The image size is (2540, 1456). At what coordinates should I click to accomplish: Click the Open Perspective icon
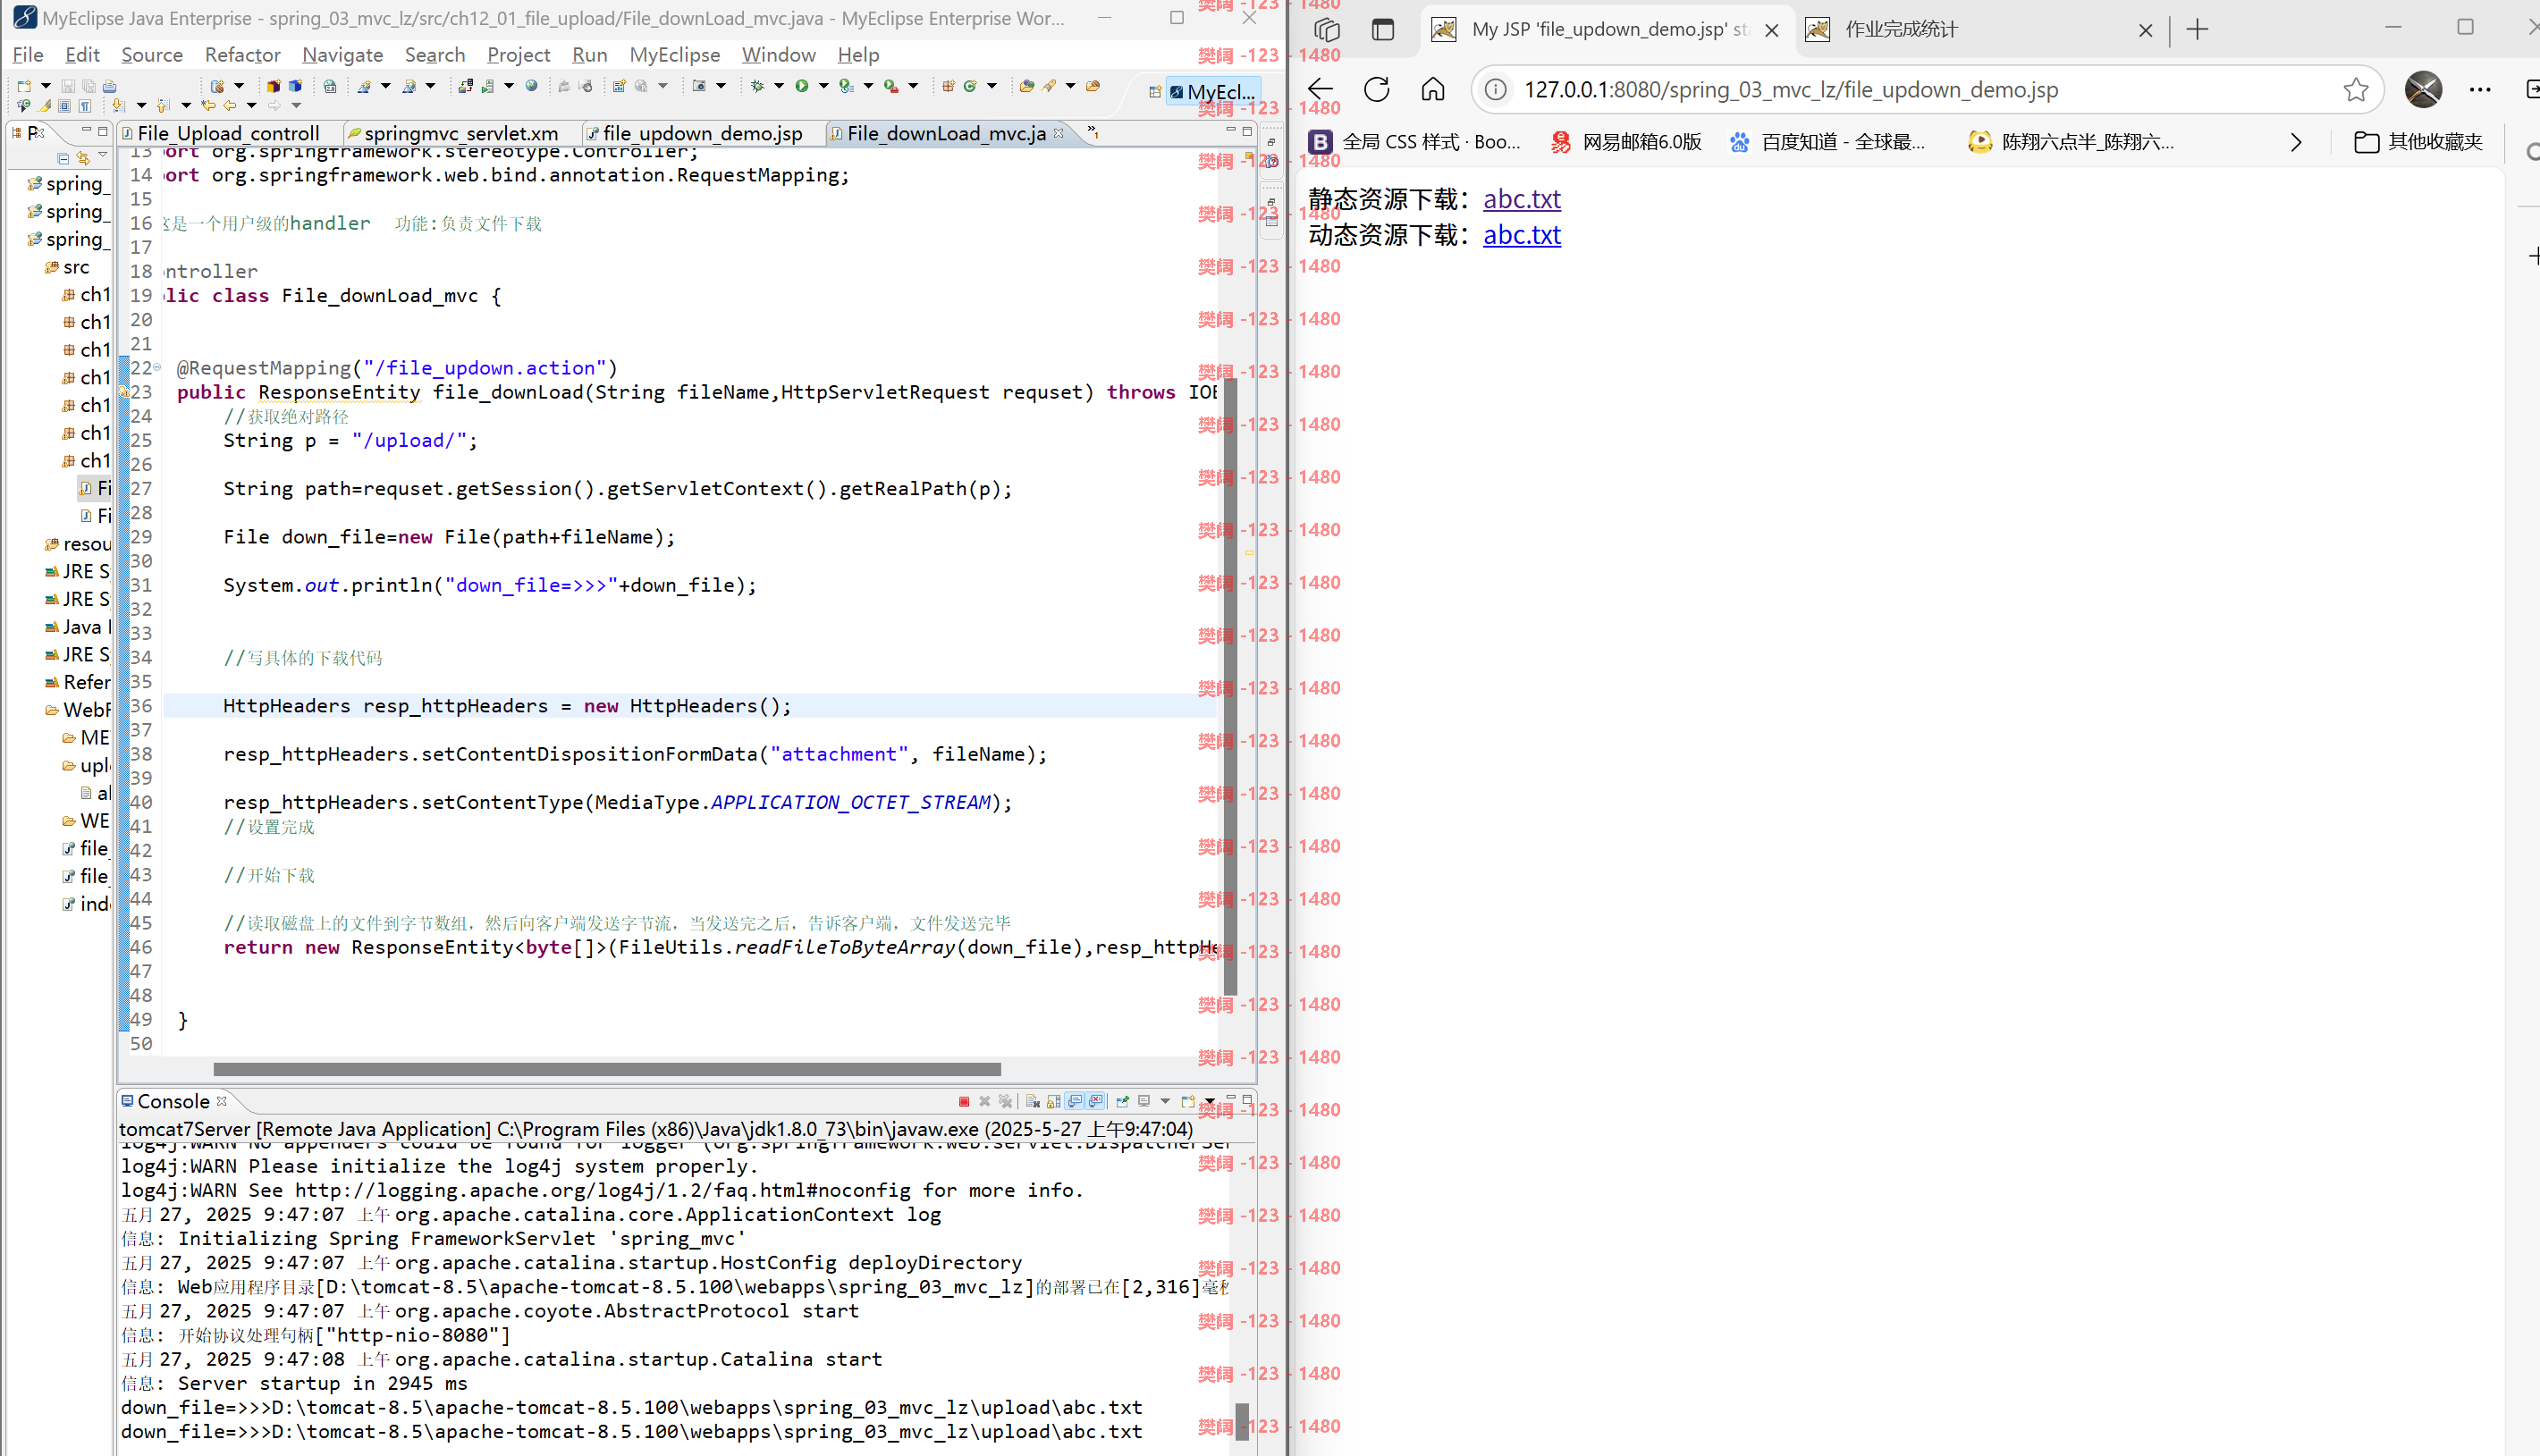[1155, 92]
